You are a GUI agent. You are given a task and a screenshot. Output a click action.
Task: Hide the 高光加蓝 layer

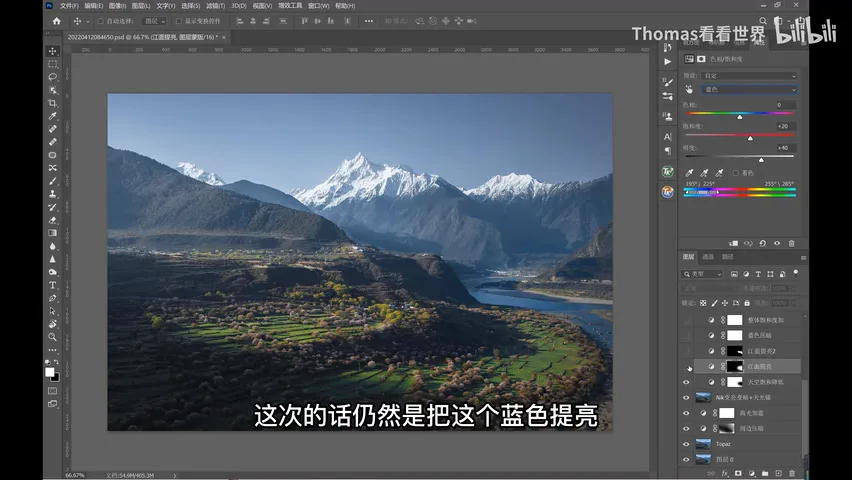(x=686, y=413)
